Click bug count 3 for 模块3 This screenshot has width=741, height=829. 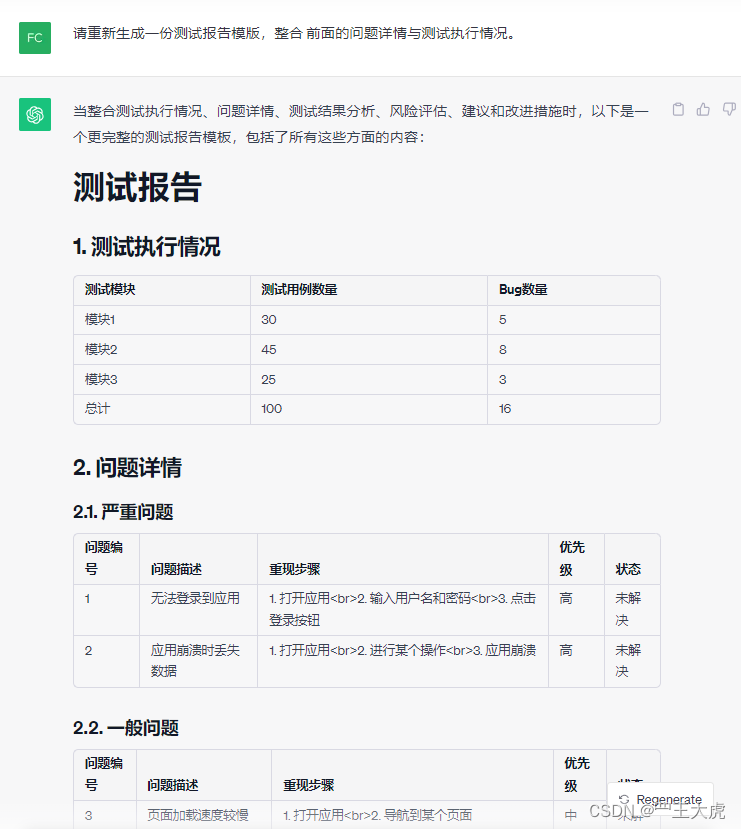pyautogui.click(x=503, y=380)
